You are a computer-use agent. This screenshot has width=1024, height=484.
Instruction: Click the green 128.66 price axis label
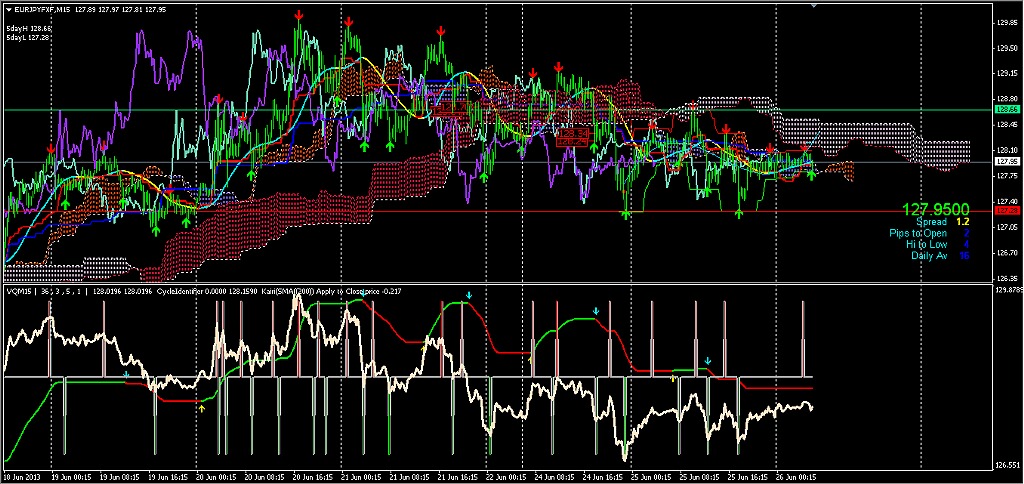[1006, 109]
